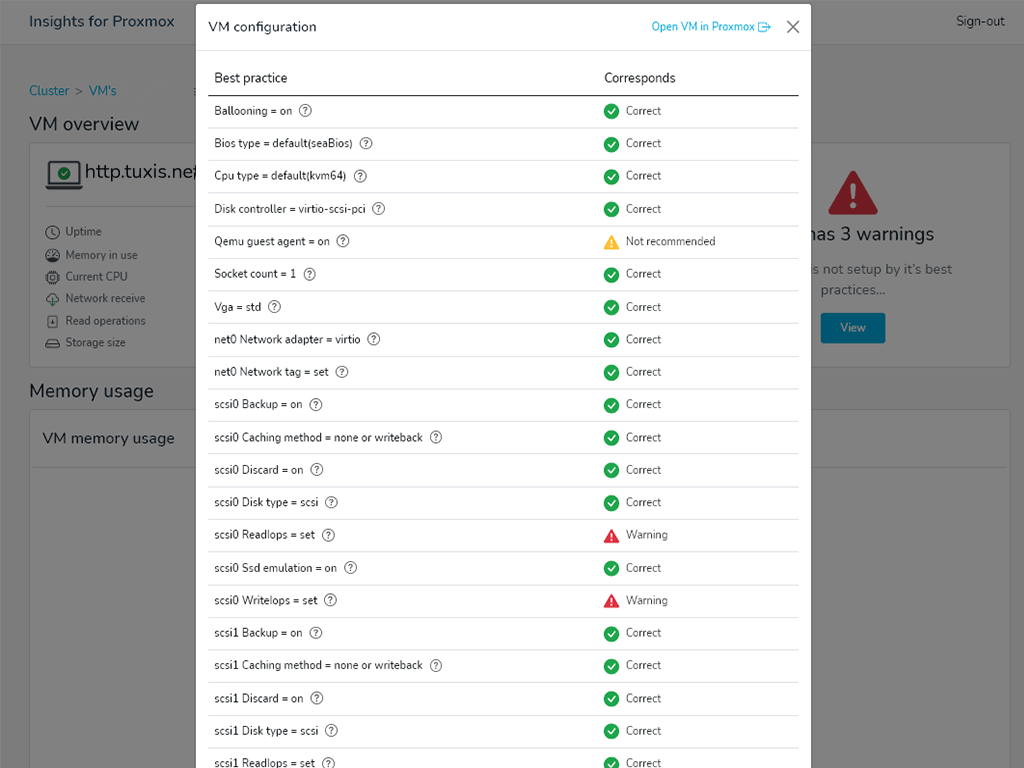Click help icon next to Vga = std
The image size is (1024, 768).
(274, 306)
